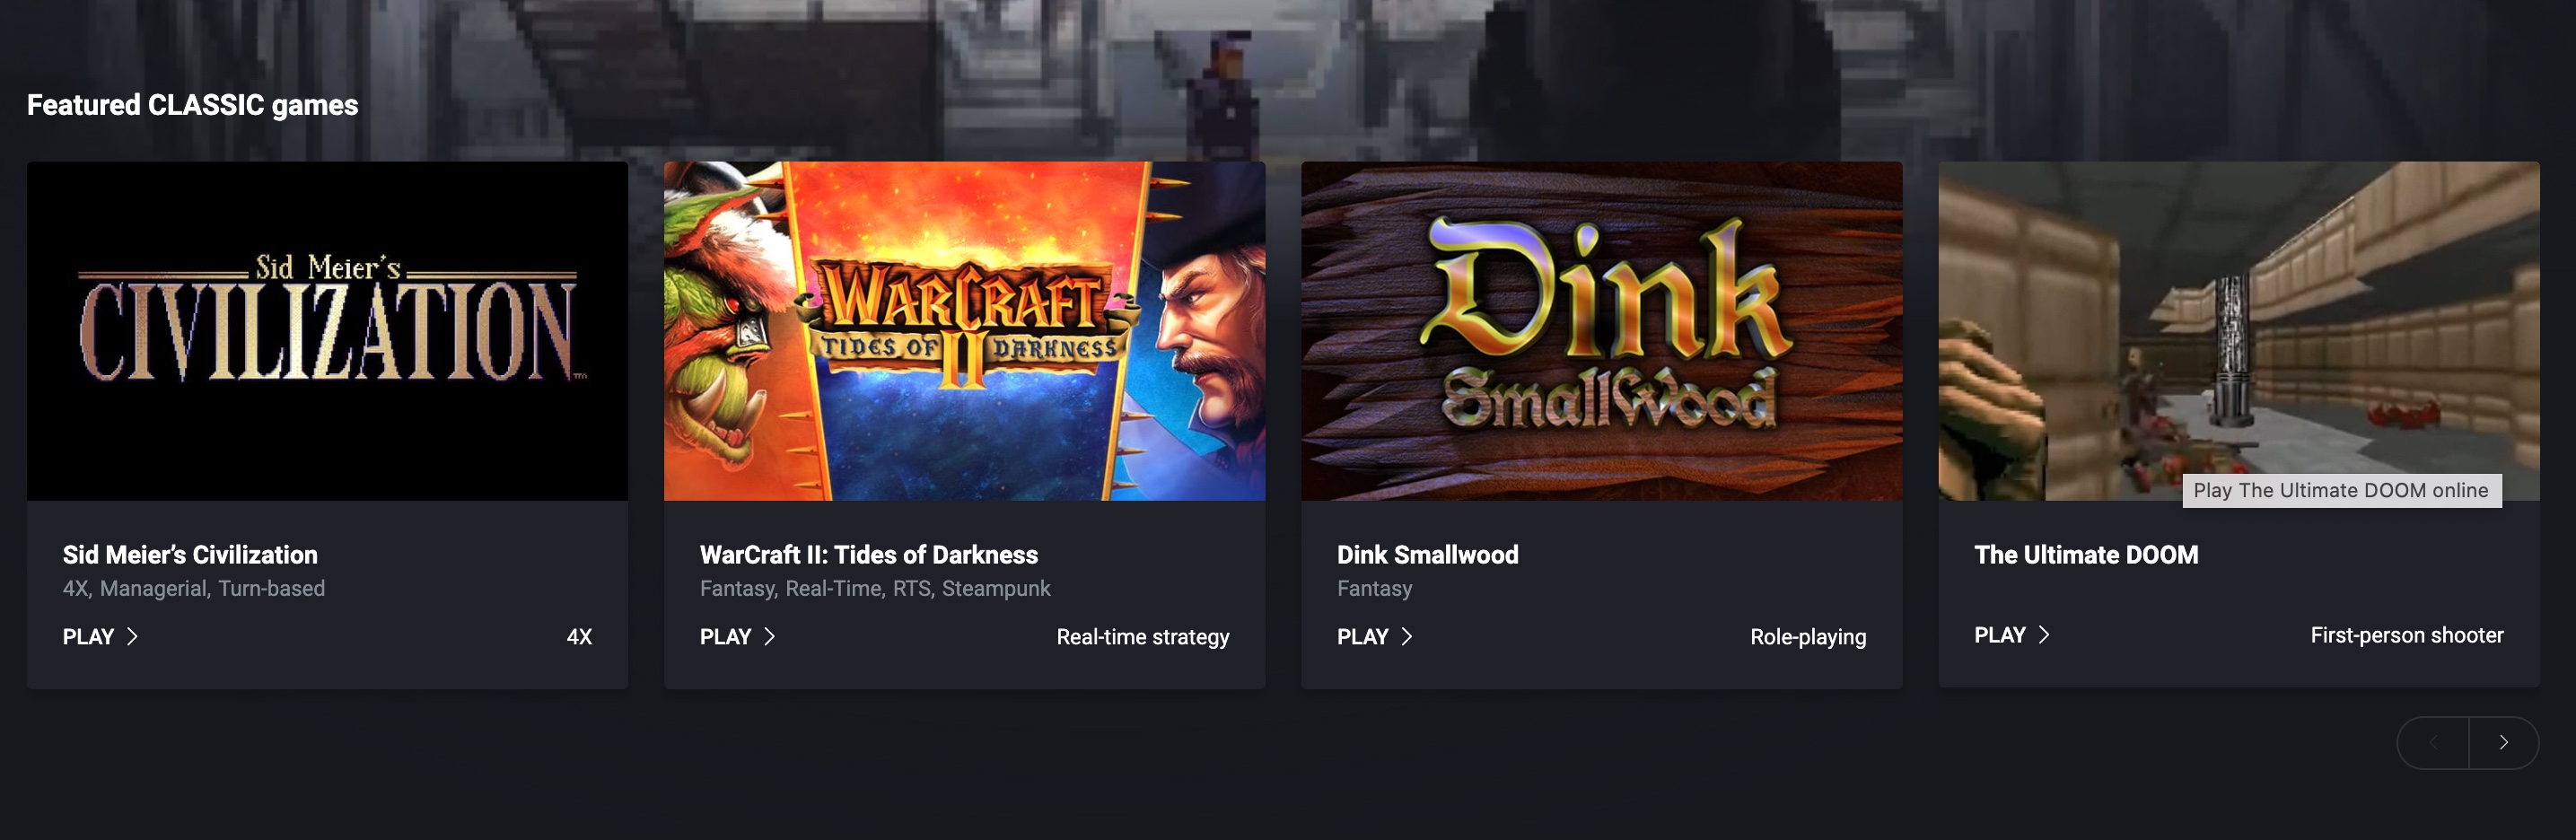Image resolution: width=2576 pixels, height=840 pixels.
Task: Play WarCraft II: Tides of Darkness
Action: point(737,636)
